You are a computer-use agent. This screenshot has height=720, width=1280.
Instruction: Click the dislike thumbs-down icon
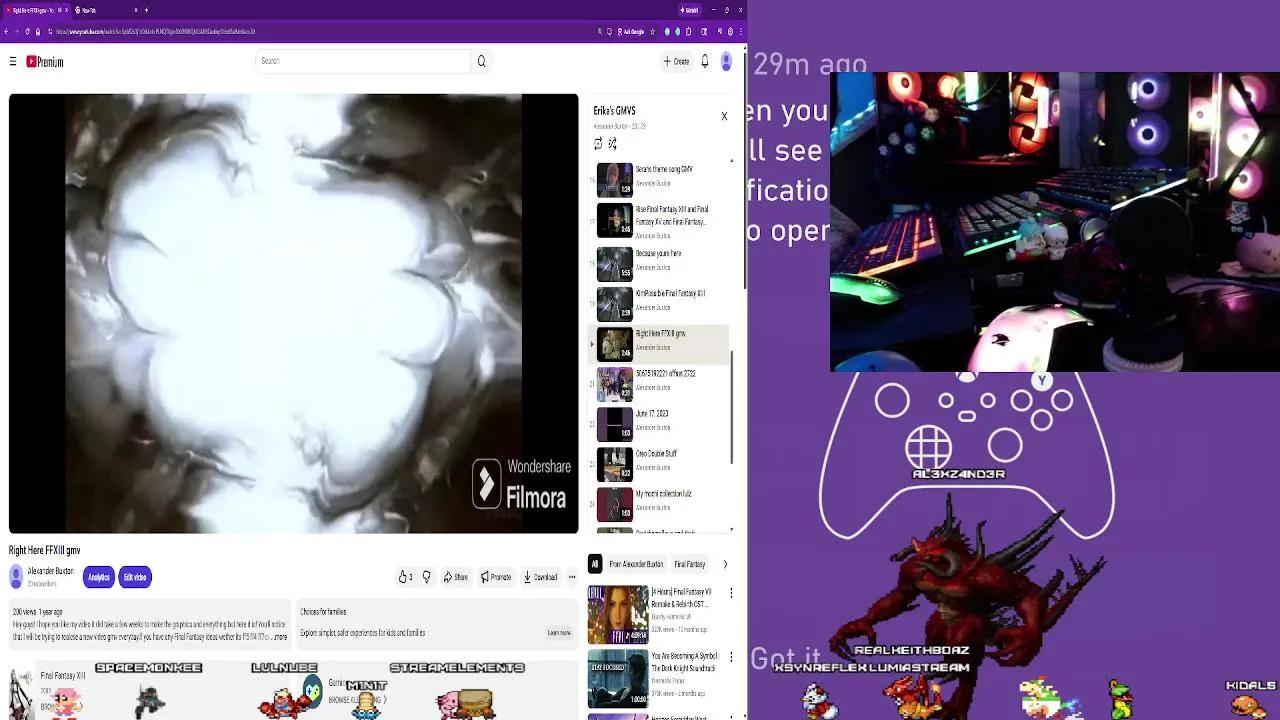tap(426, 577)
